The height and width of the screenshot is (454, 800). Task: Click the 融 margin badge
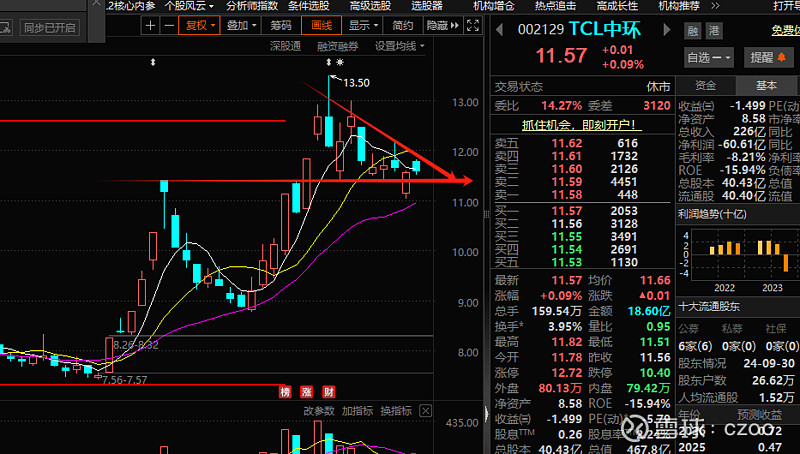(692, 31)
